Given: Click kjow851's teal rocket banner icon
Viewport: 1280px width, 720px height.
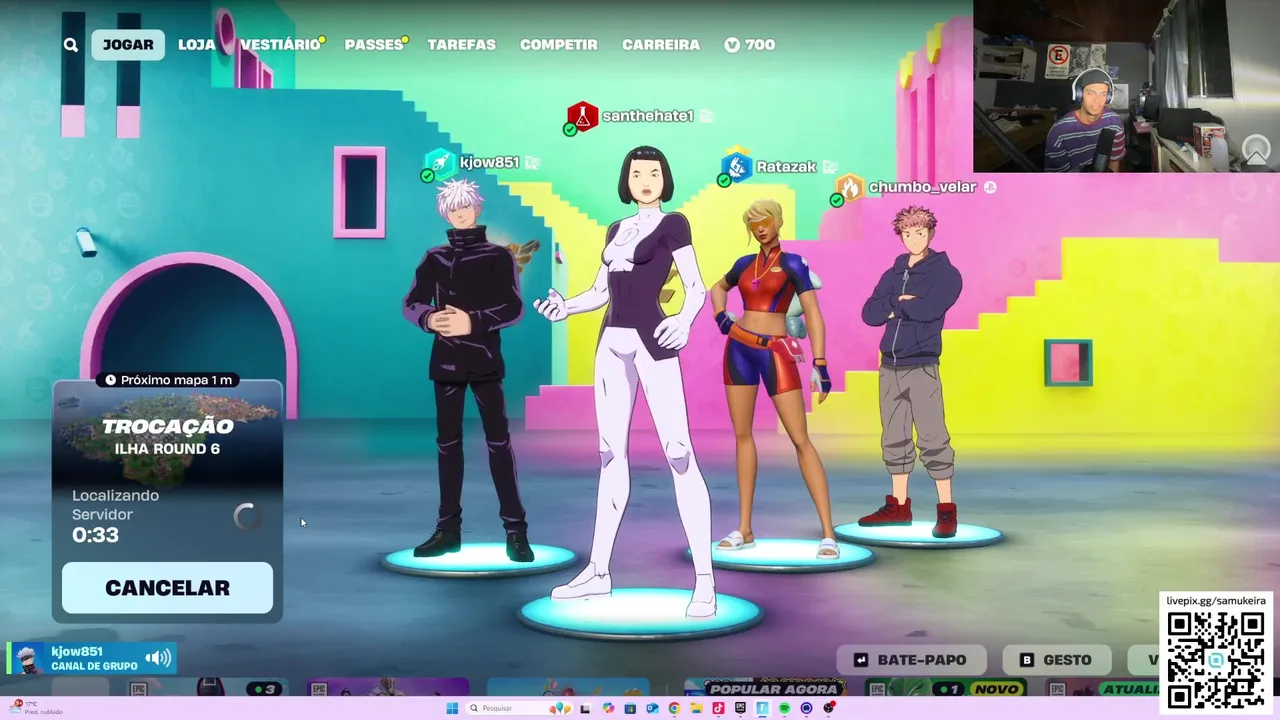Looking at the screenshot, I should point(440,163).
